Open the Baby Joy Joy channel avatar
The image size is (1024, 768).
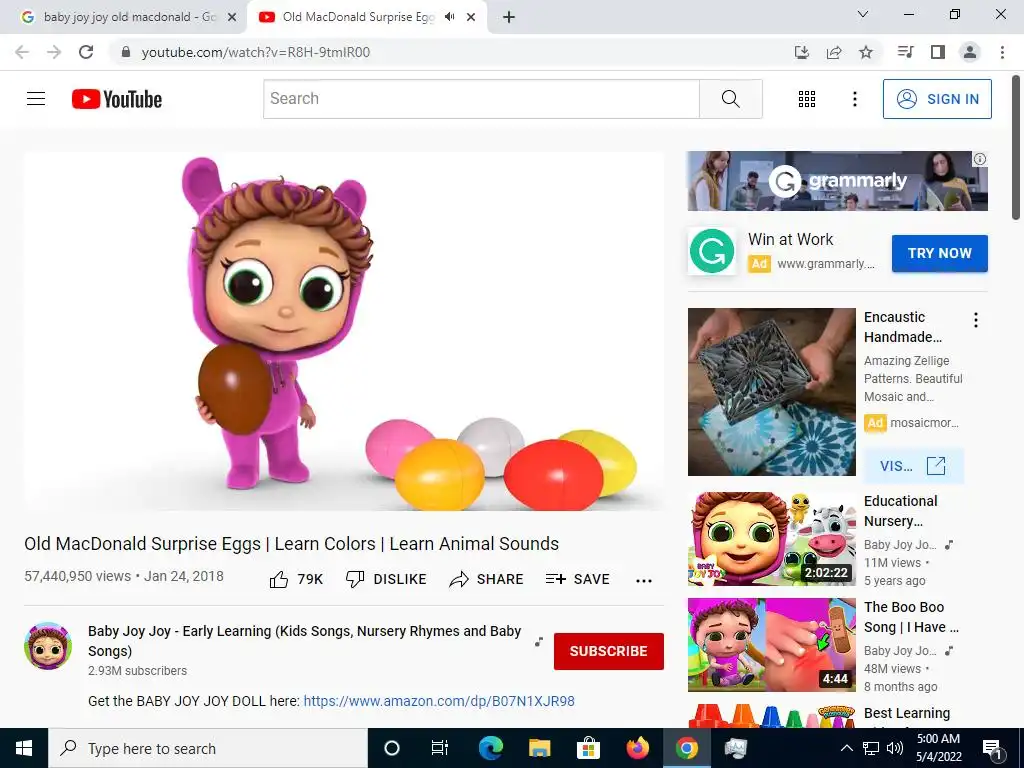pos(48,646)
